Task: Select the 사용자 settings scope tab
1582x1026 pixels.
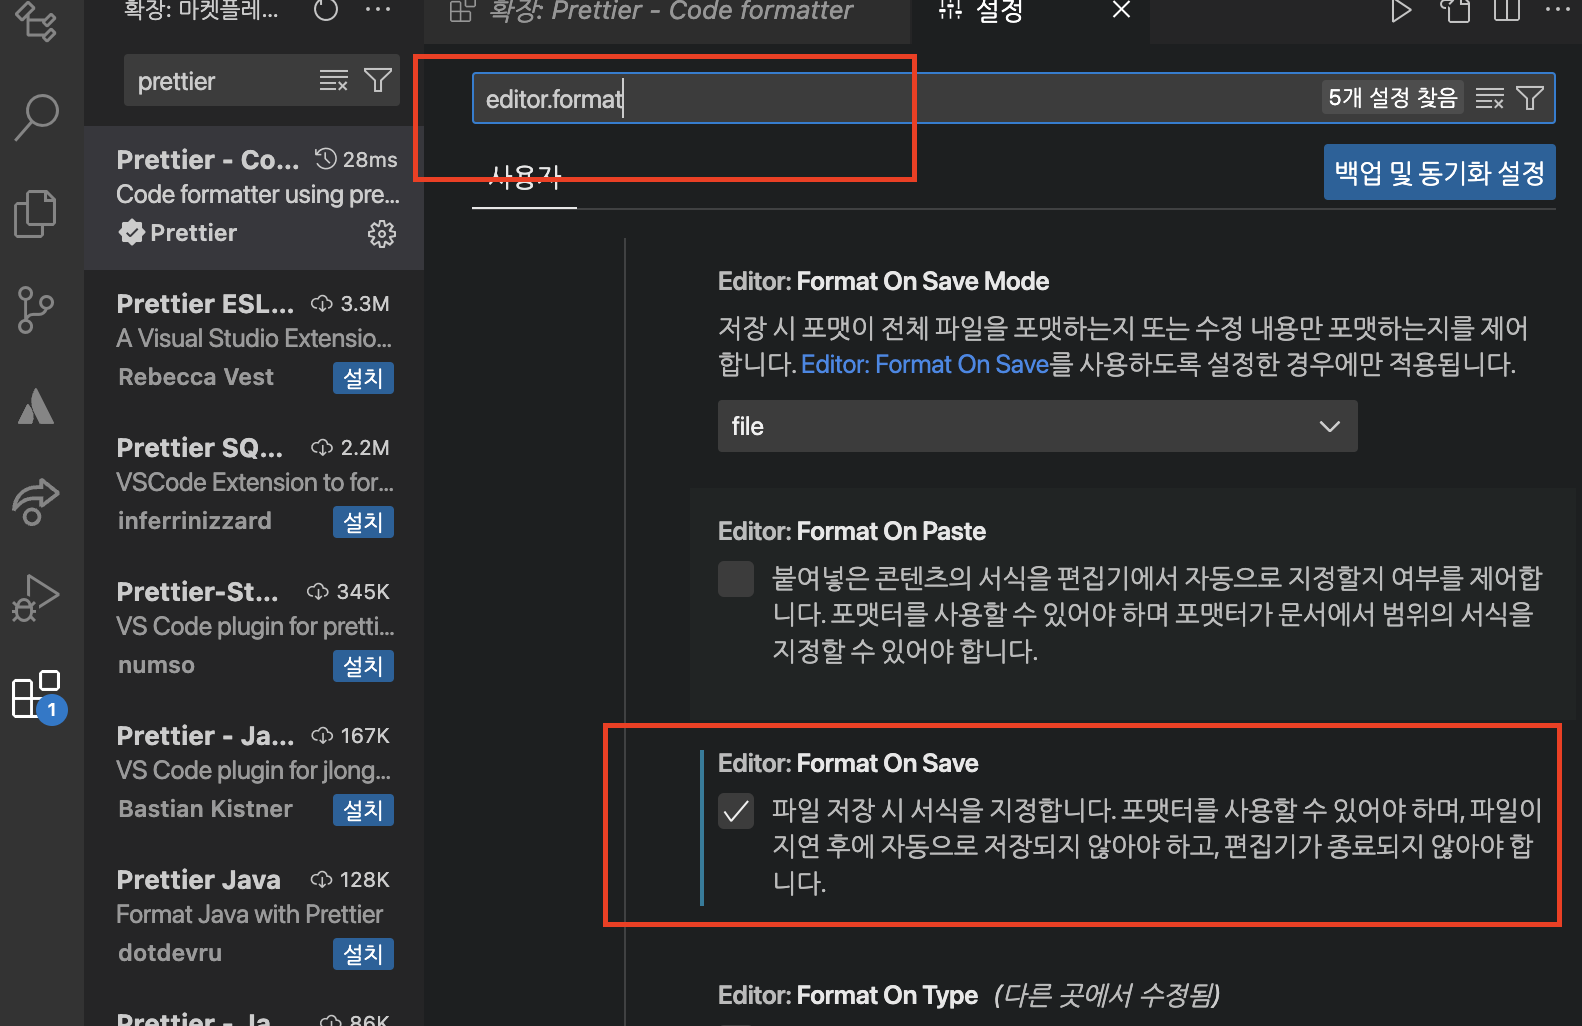Action: point(524,178)
